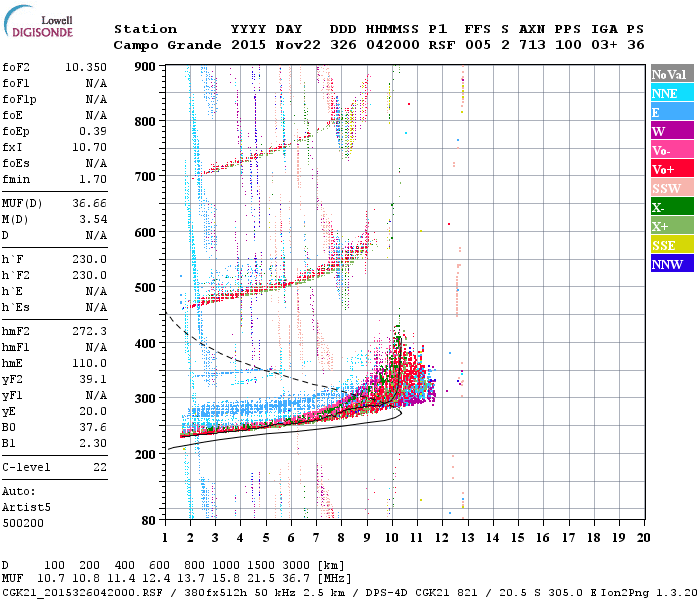Click the AXN value 713
This screenshot has height=600, width=700.
click(x=532, y=45)
